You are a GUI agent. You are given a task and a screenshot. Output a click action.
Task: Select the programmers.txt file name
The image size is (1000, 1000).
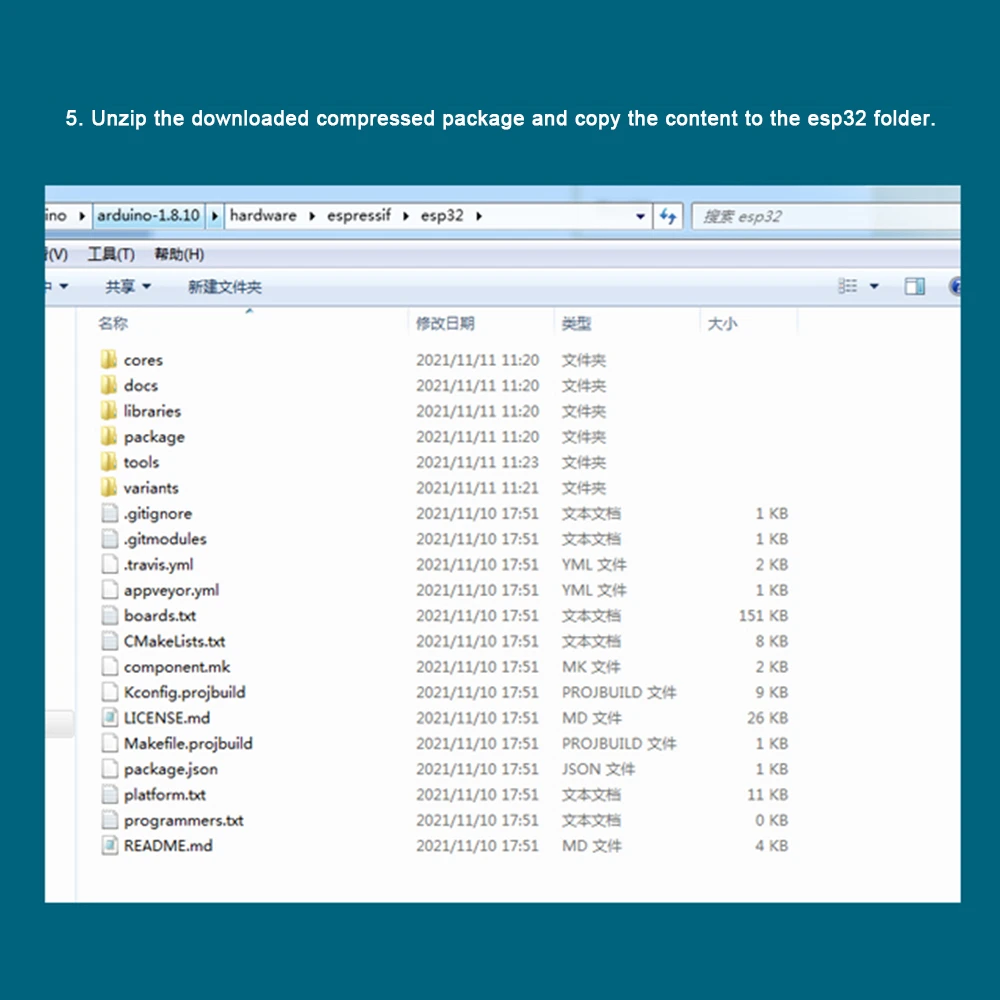click(x=184, y=820)
